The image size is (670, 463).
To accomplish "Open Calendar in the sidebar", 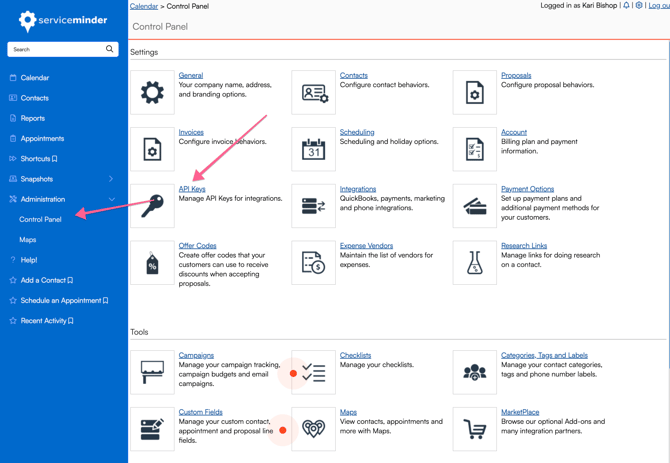I will (35, 78).
